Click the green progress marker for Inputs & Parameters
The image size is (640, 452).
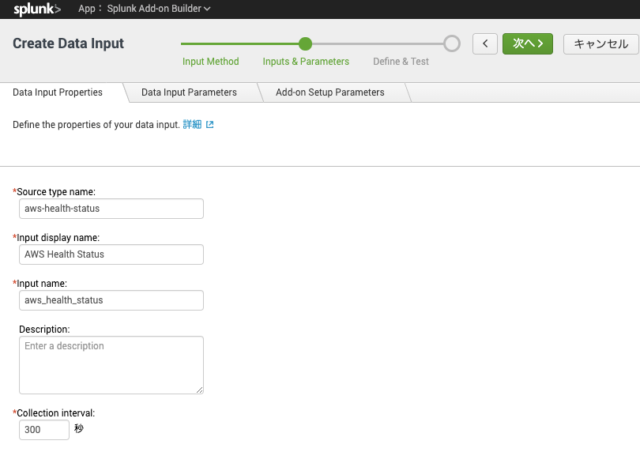305,44
